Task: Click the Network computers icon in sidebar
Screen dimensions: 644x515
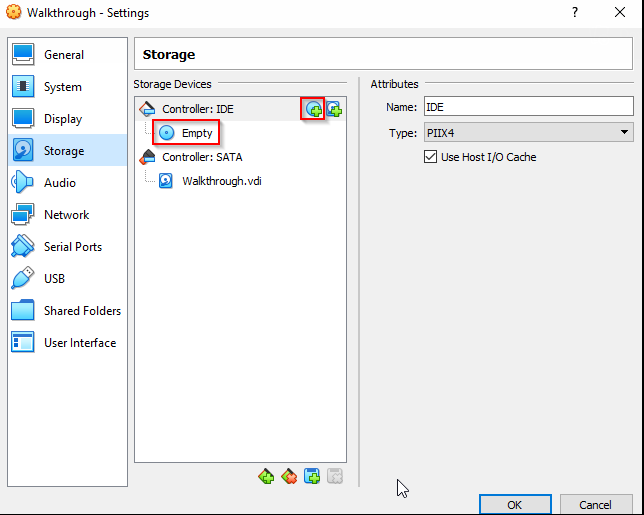Action: (23, 215)
